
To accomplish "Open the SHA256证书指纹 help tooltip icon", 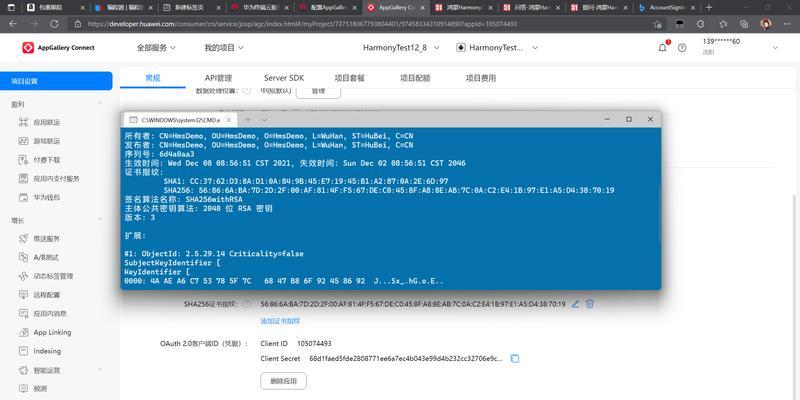I will (x=247, y=304).
